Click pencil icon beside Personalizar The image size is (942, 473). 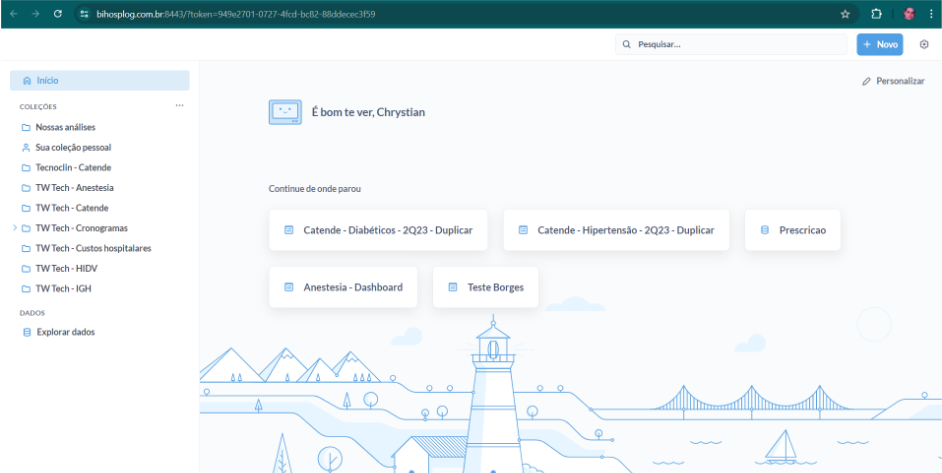(x=866, y=81)
